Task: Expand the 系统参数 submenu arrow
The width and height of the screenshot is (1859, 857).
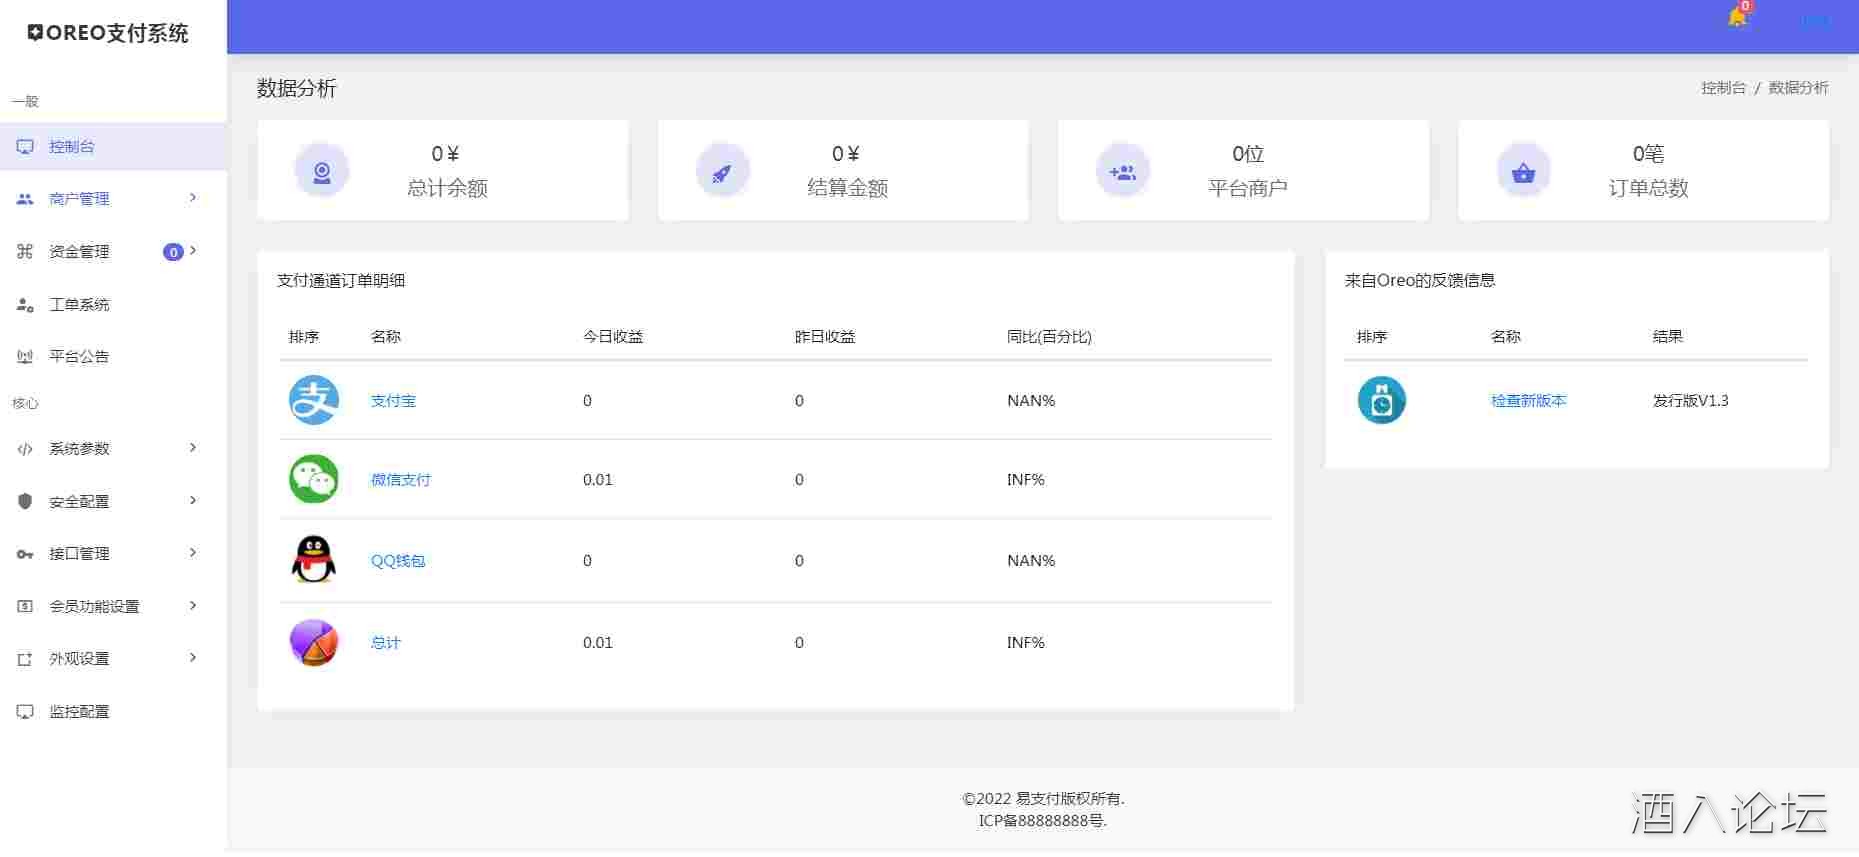Action: tap(193, 448)
